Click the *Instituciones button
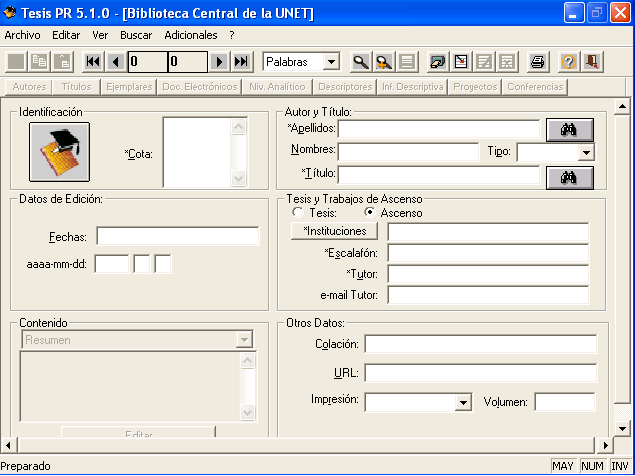 tap(335, 231)
